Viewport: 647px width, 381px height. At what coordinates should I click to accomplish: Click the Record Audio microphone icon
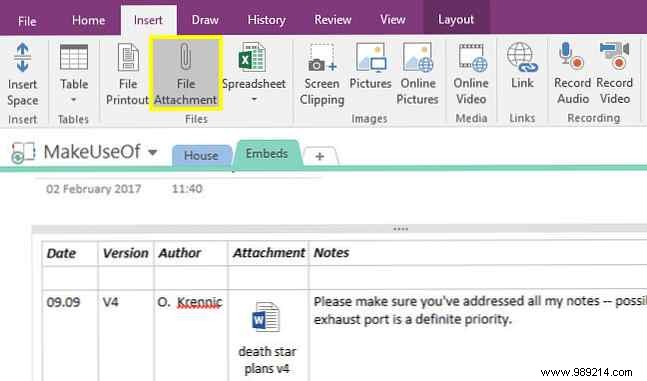coord(571,56)
